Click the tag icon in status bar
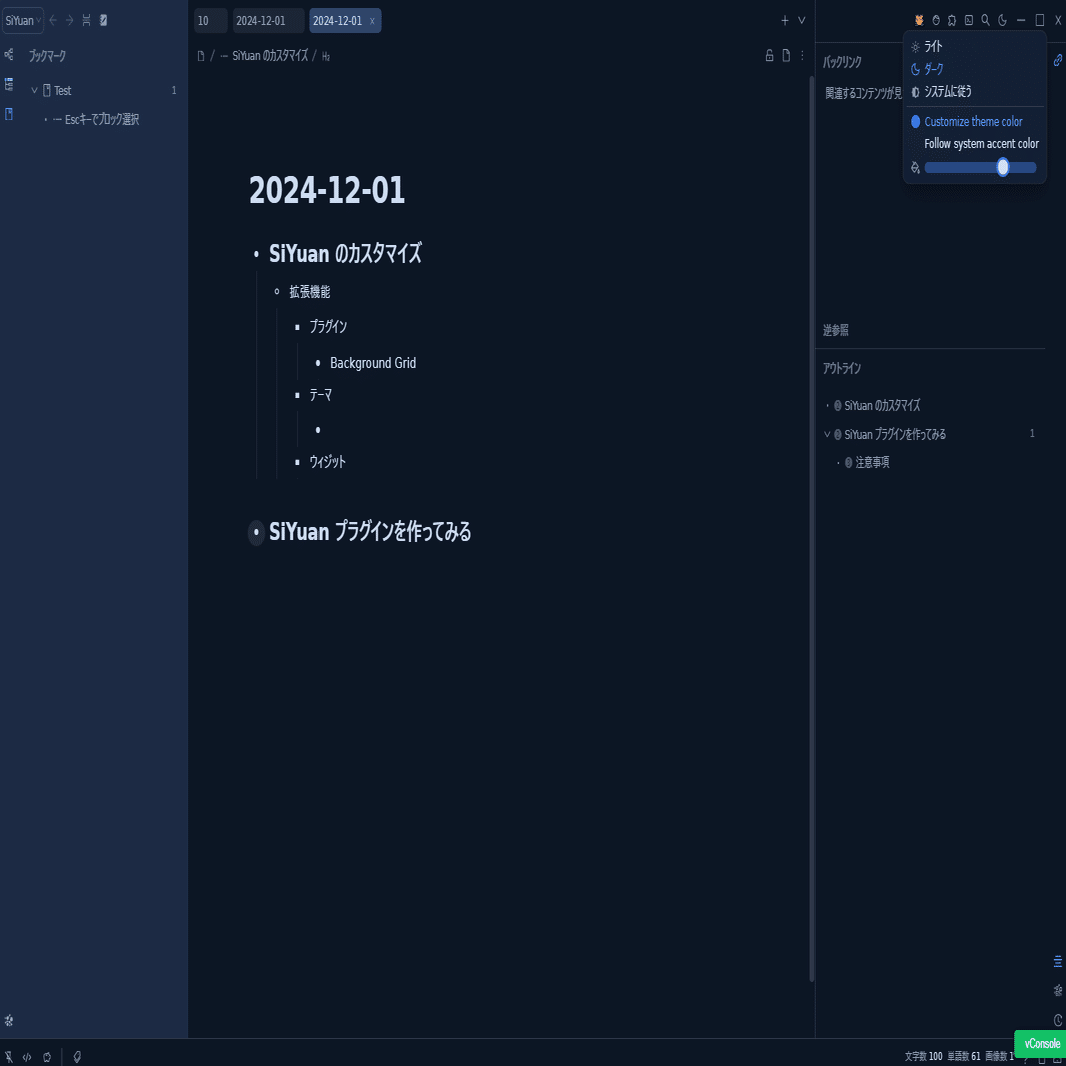Screen dimensions: 1066x1066 coord(77,1057)
